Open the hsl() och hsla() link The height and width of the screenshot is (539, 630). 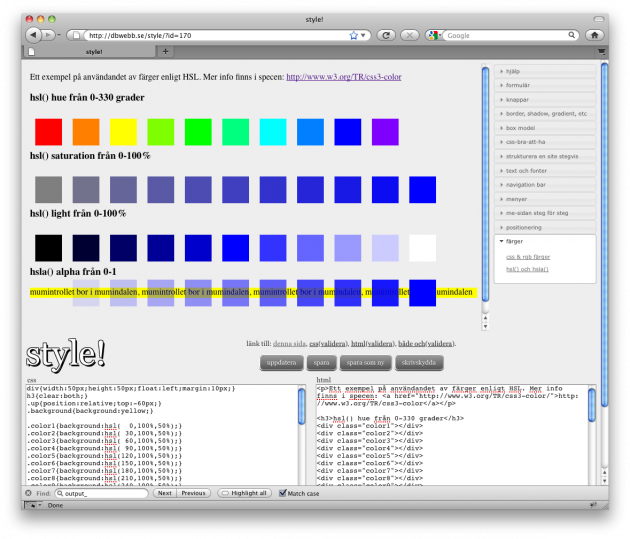coord(527,269)
